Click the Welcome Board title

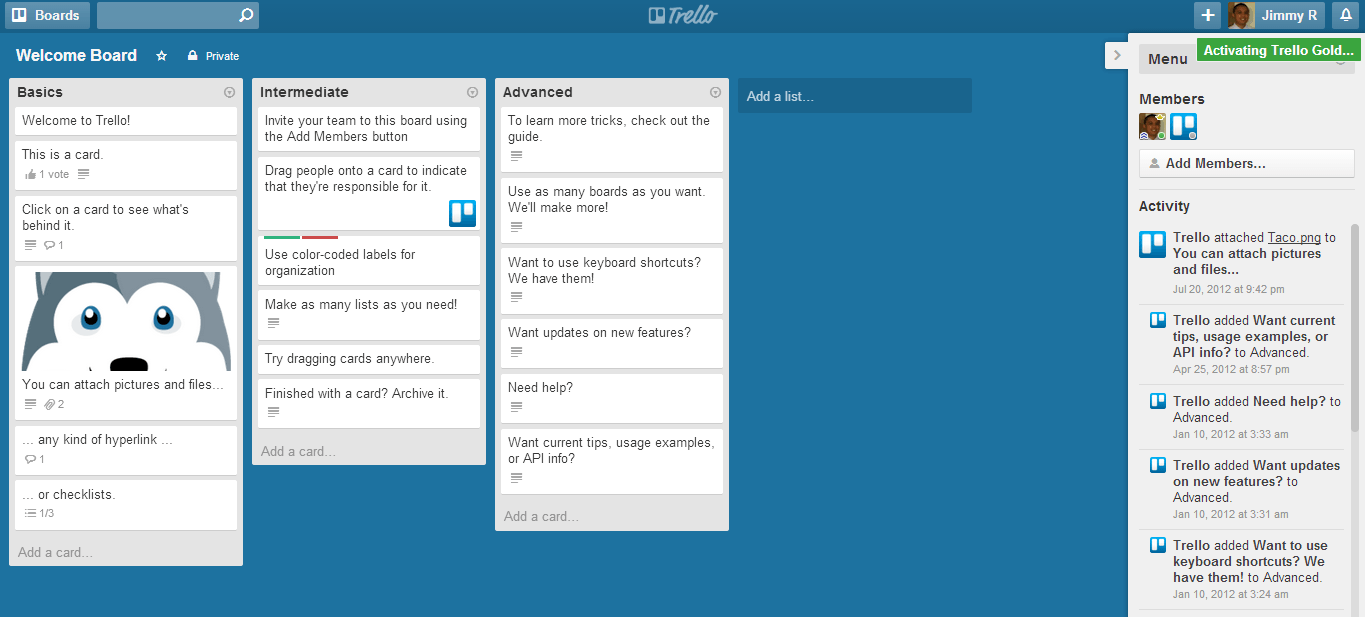click(x=77, y=56)
